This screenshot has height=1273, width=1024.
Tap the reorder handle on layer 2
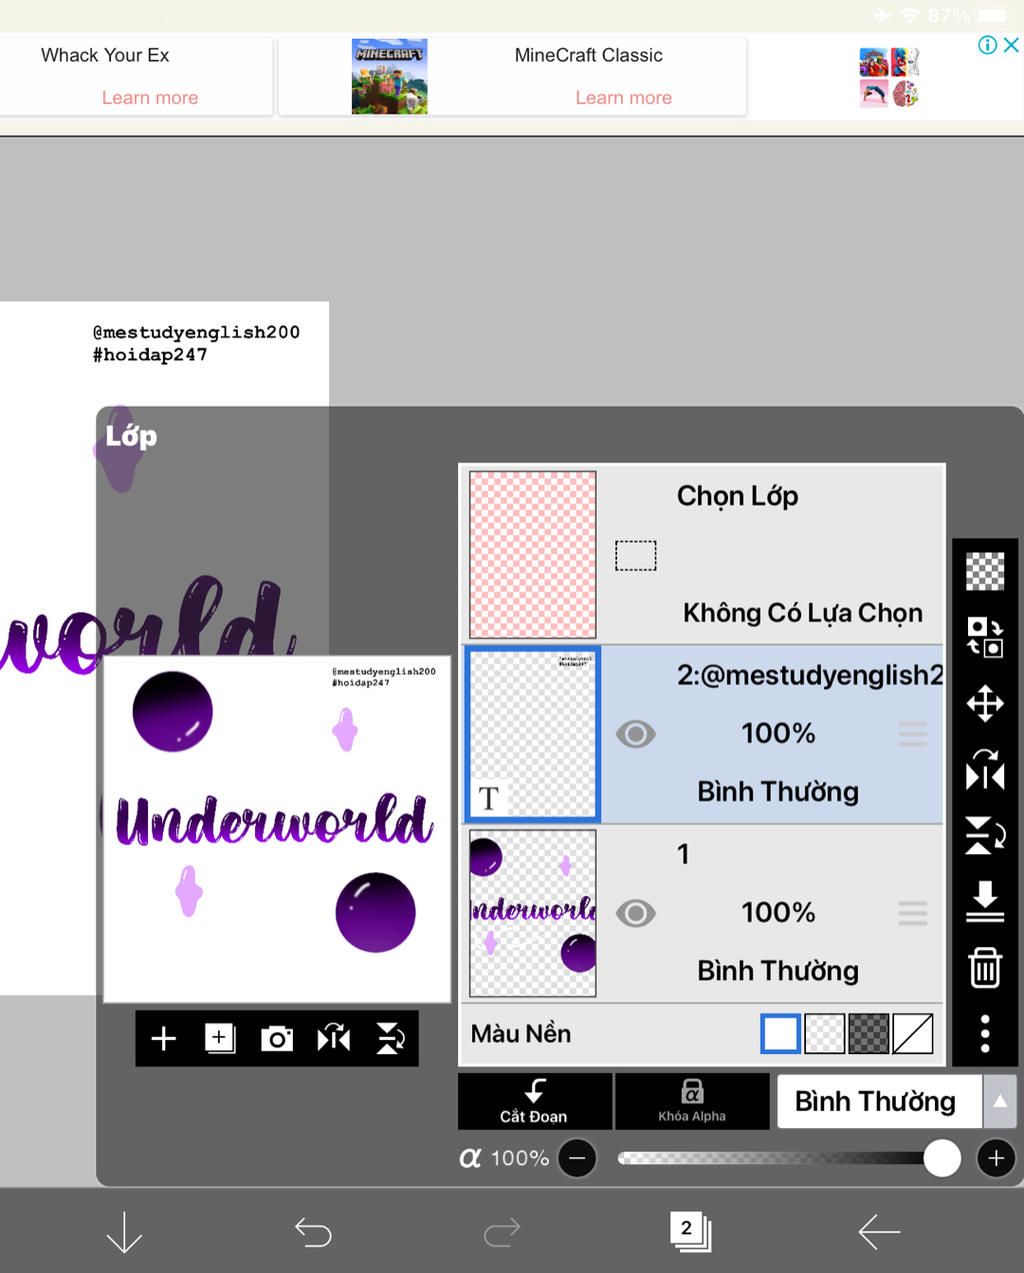(912, 734)
